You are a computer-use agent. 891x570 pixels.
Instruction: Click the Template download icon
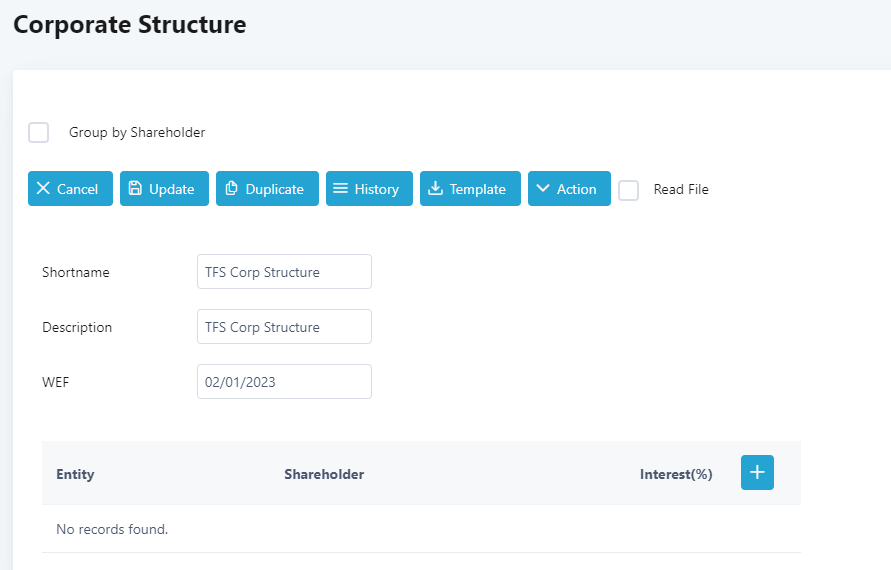click(435, 189)
